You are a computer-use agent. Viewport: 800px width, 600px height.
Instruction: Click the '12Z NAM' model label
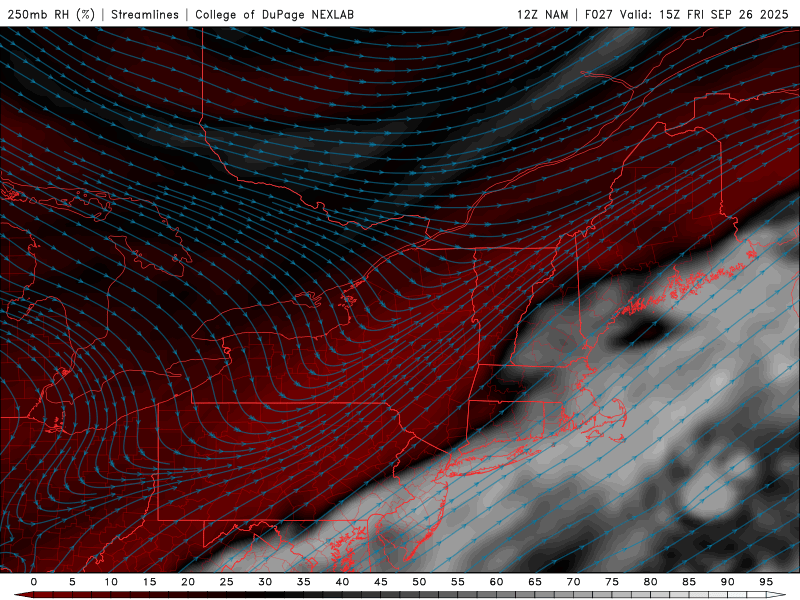click(542, 14)
